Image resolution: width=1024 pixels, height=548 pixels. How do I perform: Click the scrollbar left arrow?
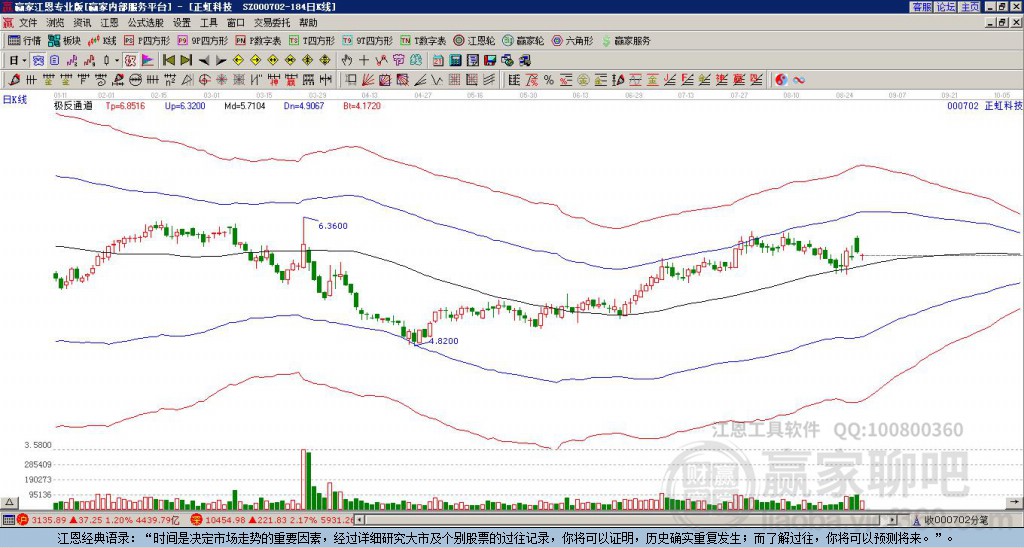360,520
